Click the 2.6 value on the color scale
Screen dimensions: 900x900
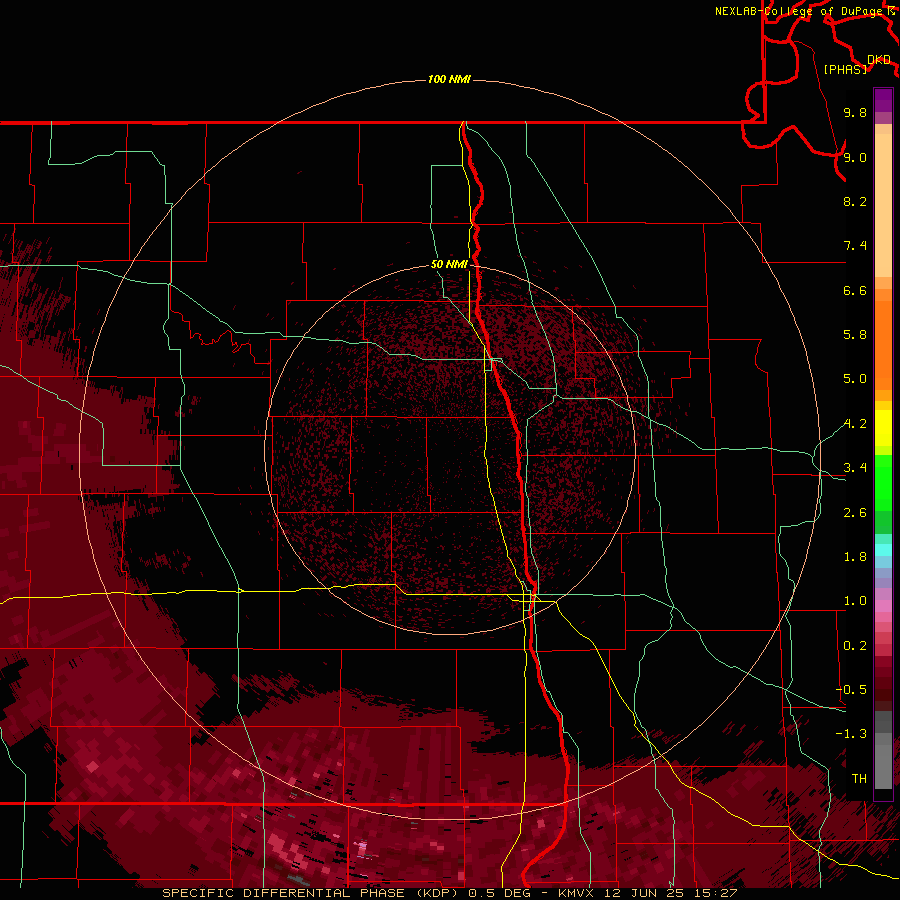[x=855, y=513]
